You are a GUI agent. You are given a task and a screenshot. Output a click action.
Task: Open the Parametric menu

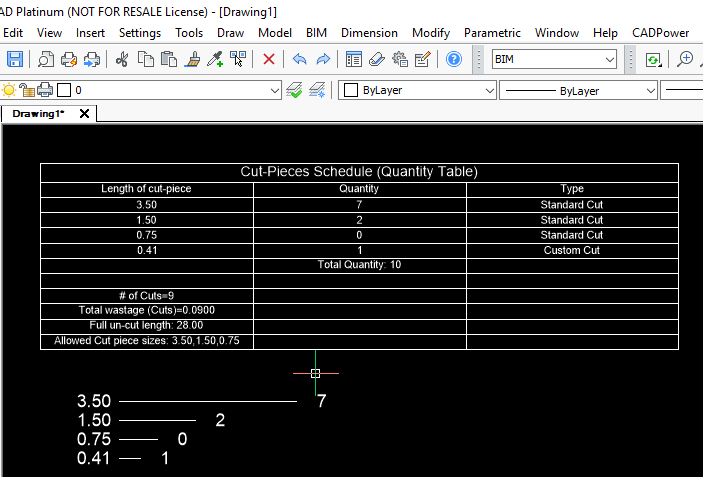click(492, 33)
